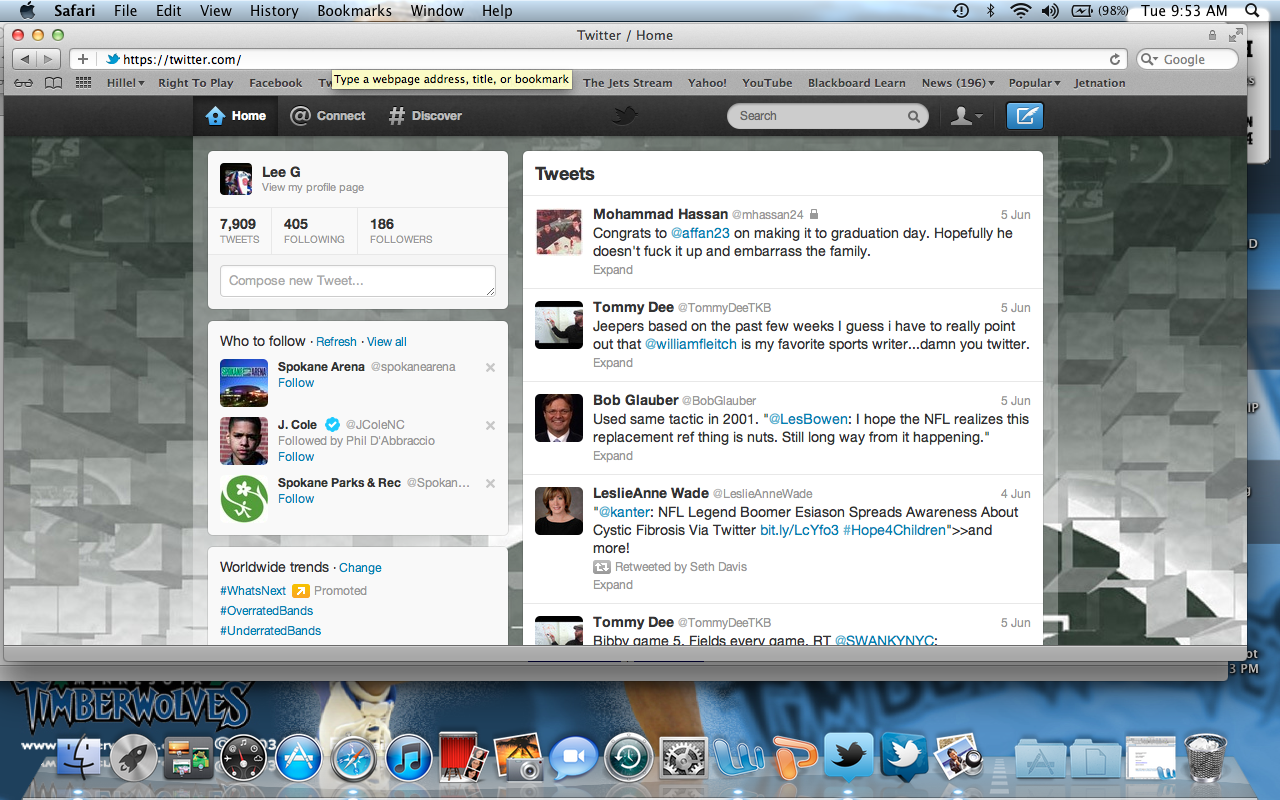1280x800 pixels.
Task: Click magnifier icon in Twitter search box
Action: pyautogui.click(x=914, y=116)
